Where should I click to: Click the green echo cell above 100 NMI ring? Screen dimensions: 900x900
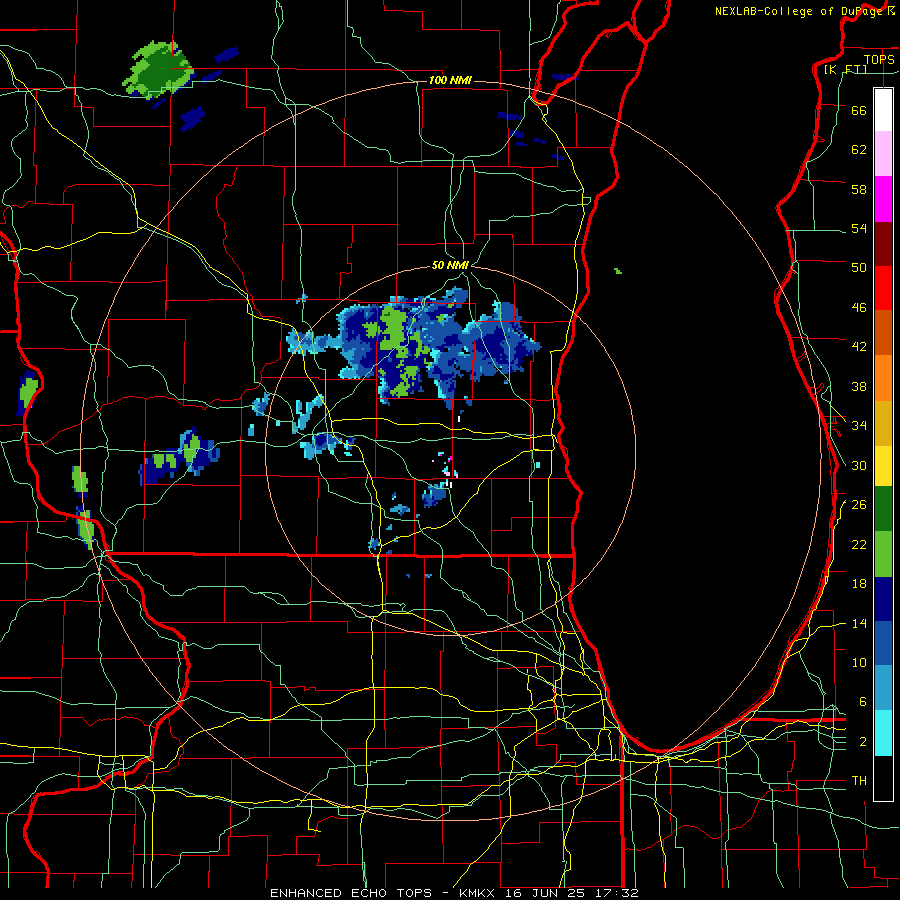tap(157, 69)
